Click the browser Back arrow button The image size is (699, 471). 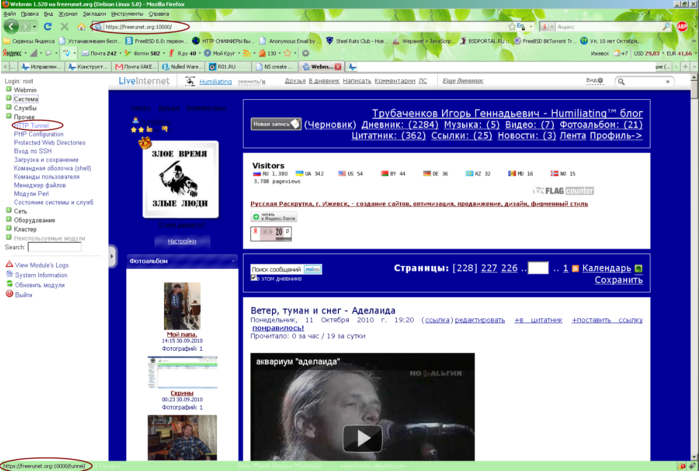(x=11, y=26)
